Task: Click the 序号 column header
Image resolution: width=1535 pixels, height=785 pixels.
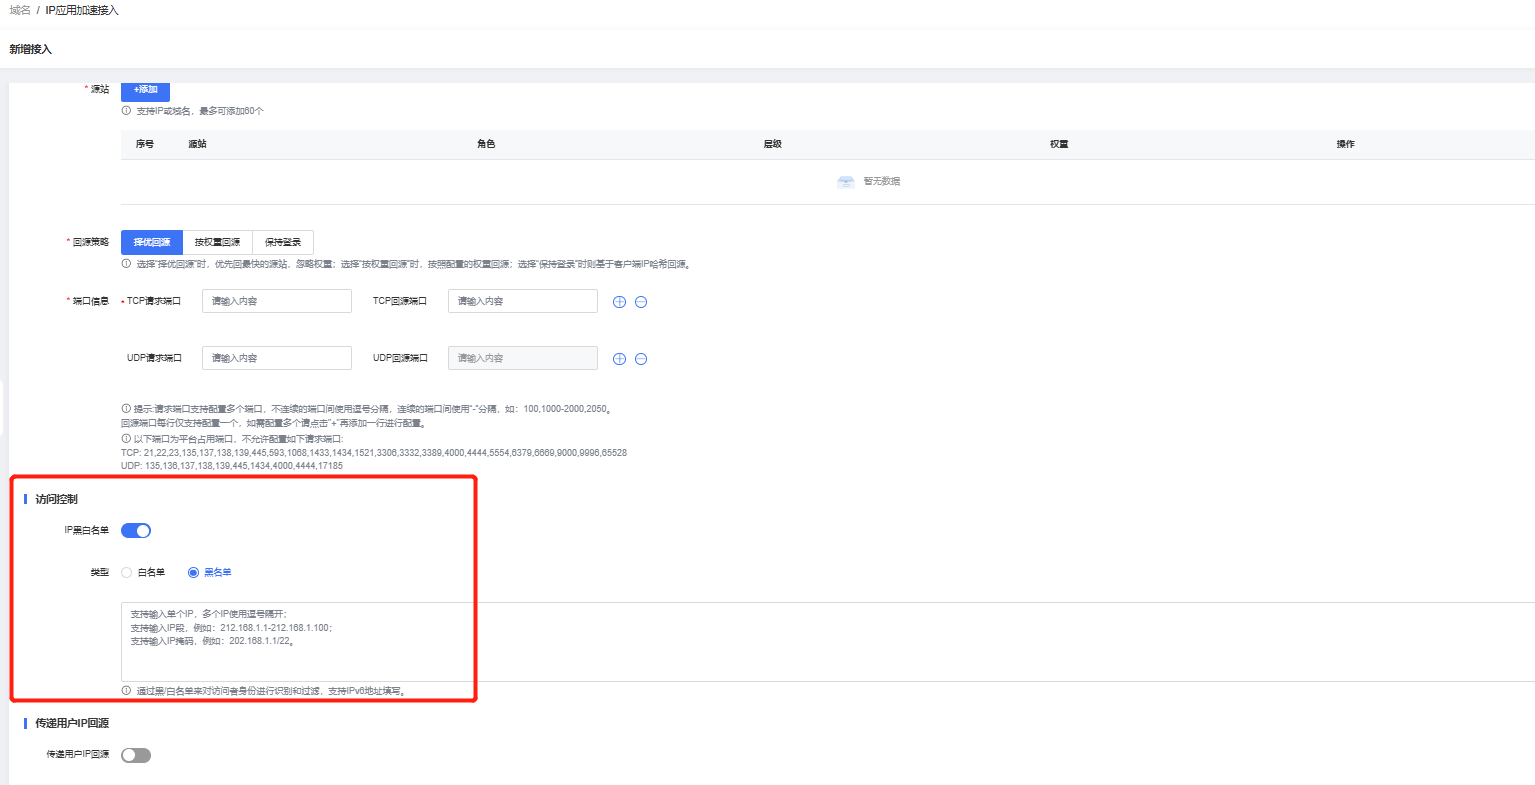Action: point(145,144)
